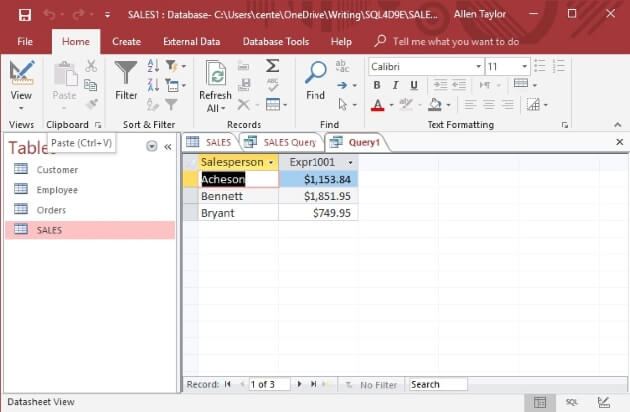Click the Refresh All button
This screenshot has width=630, height=412.
pos(215,85)
